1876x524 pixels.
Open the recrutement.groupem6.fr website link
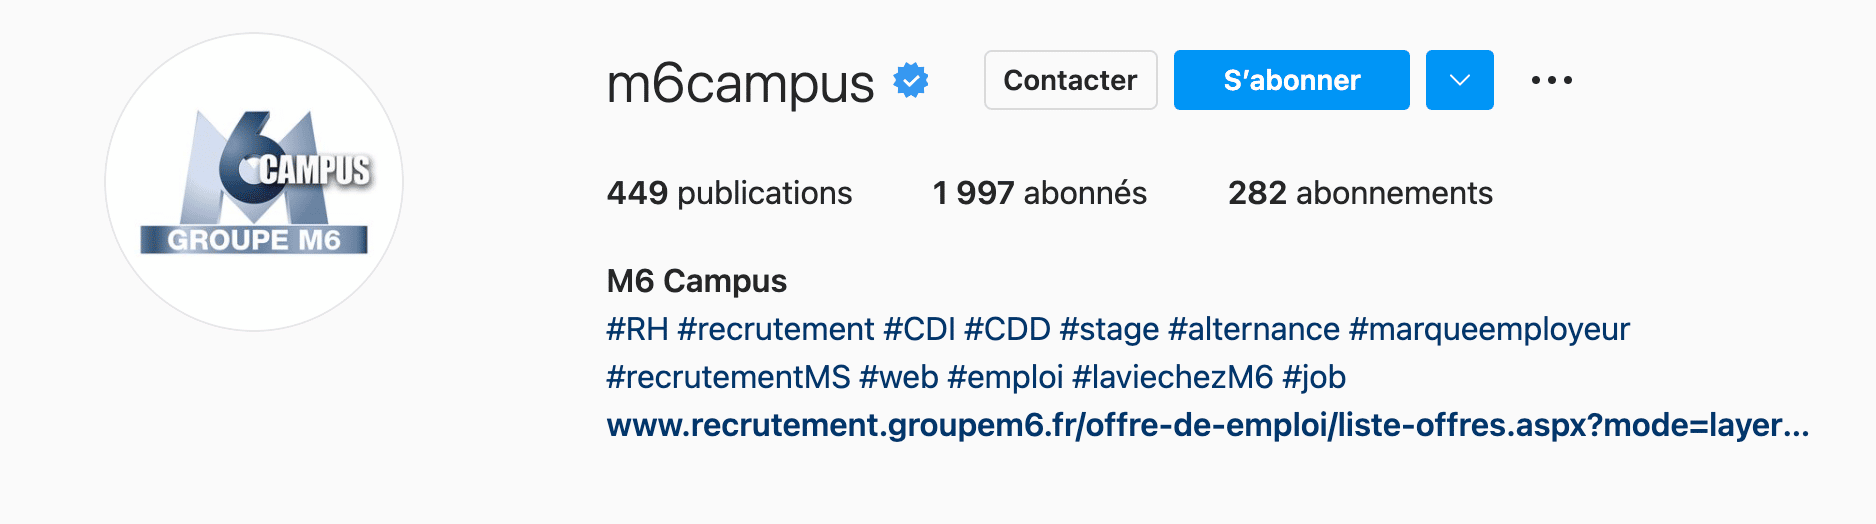[1208, 425]
